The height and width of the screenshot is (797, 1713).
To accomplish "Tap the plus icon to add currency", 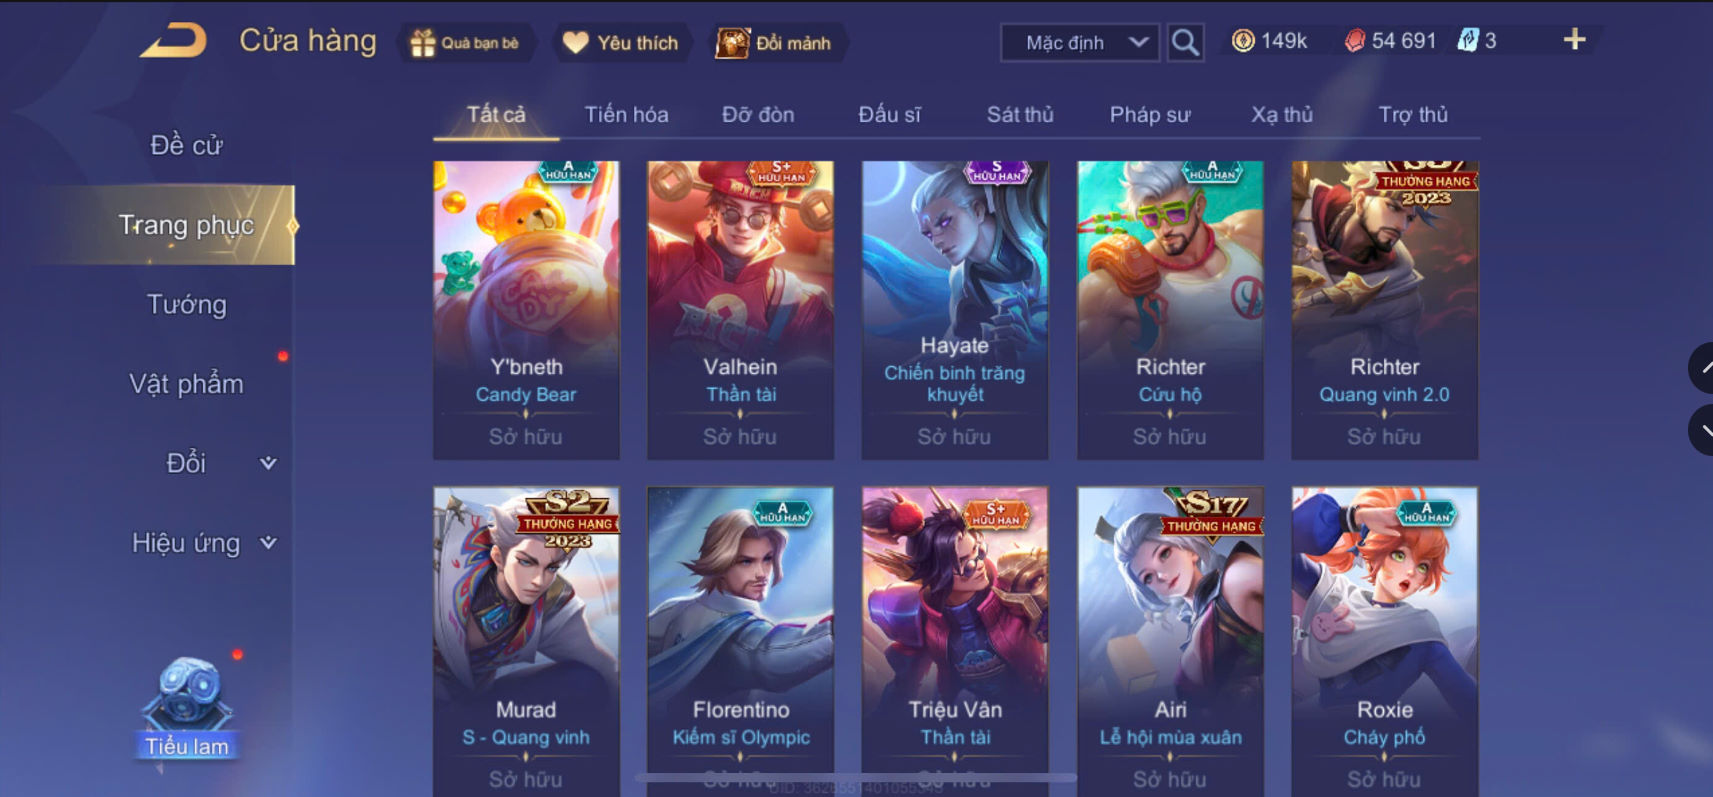I will 1574,40.
